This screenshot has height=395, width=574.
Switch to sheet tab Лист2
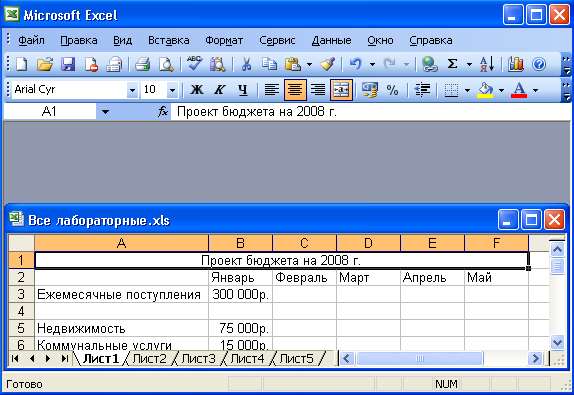click(149, 359)
